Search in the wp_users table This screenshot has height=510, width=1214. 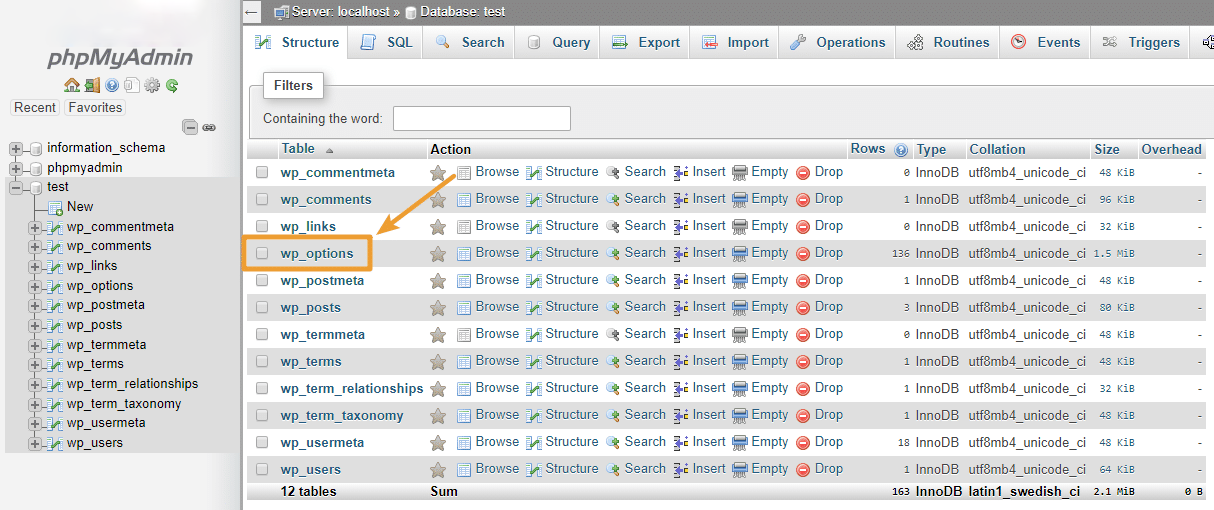pyautogui.click(x=636, y=469)
